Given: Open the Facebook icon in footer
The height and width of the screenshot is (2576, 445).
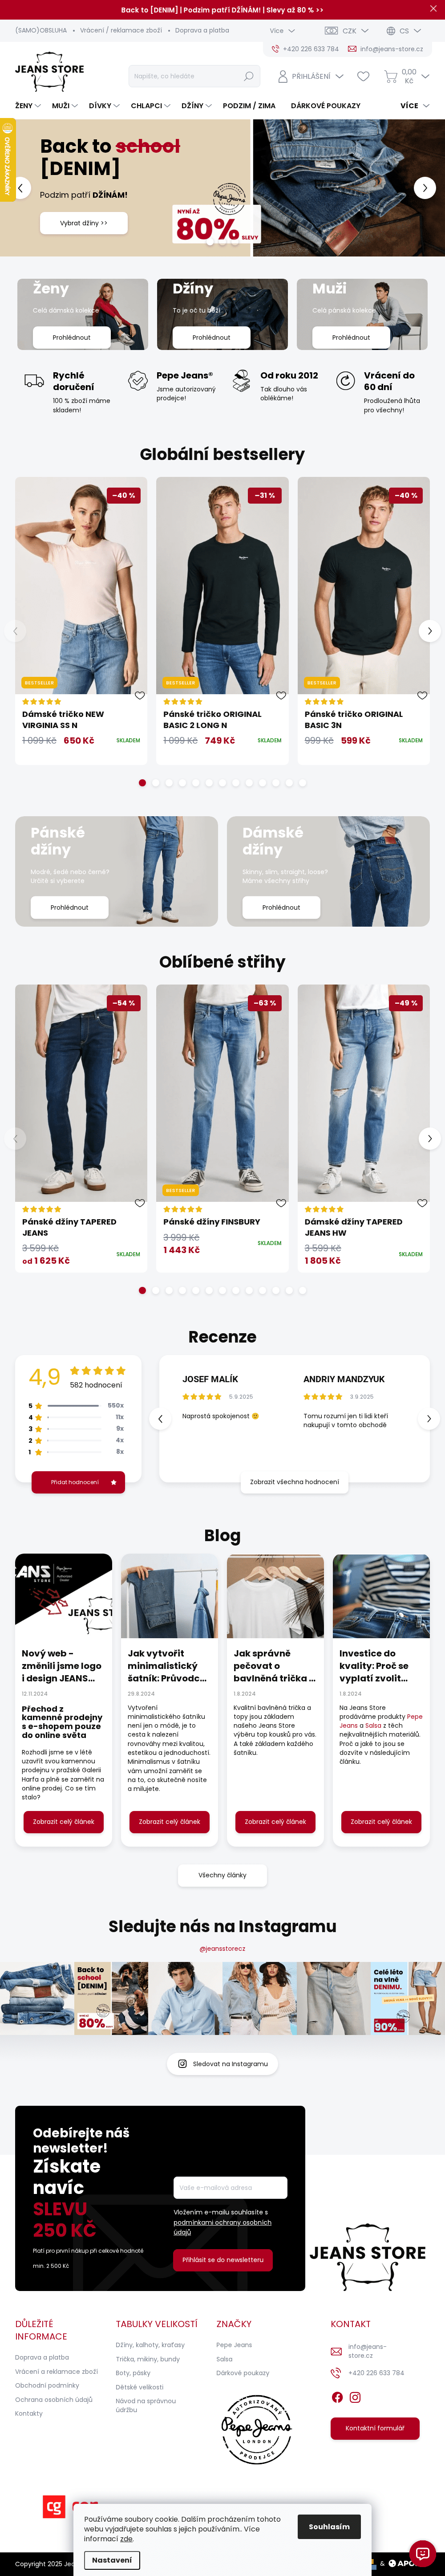Looking at the screenshot, I should point(337,2397).
